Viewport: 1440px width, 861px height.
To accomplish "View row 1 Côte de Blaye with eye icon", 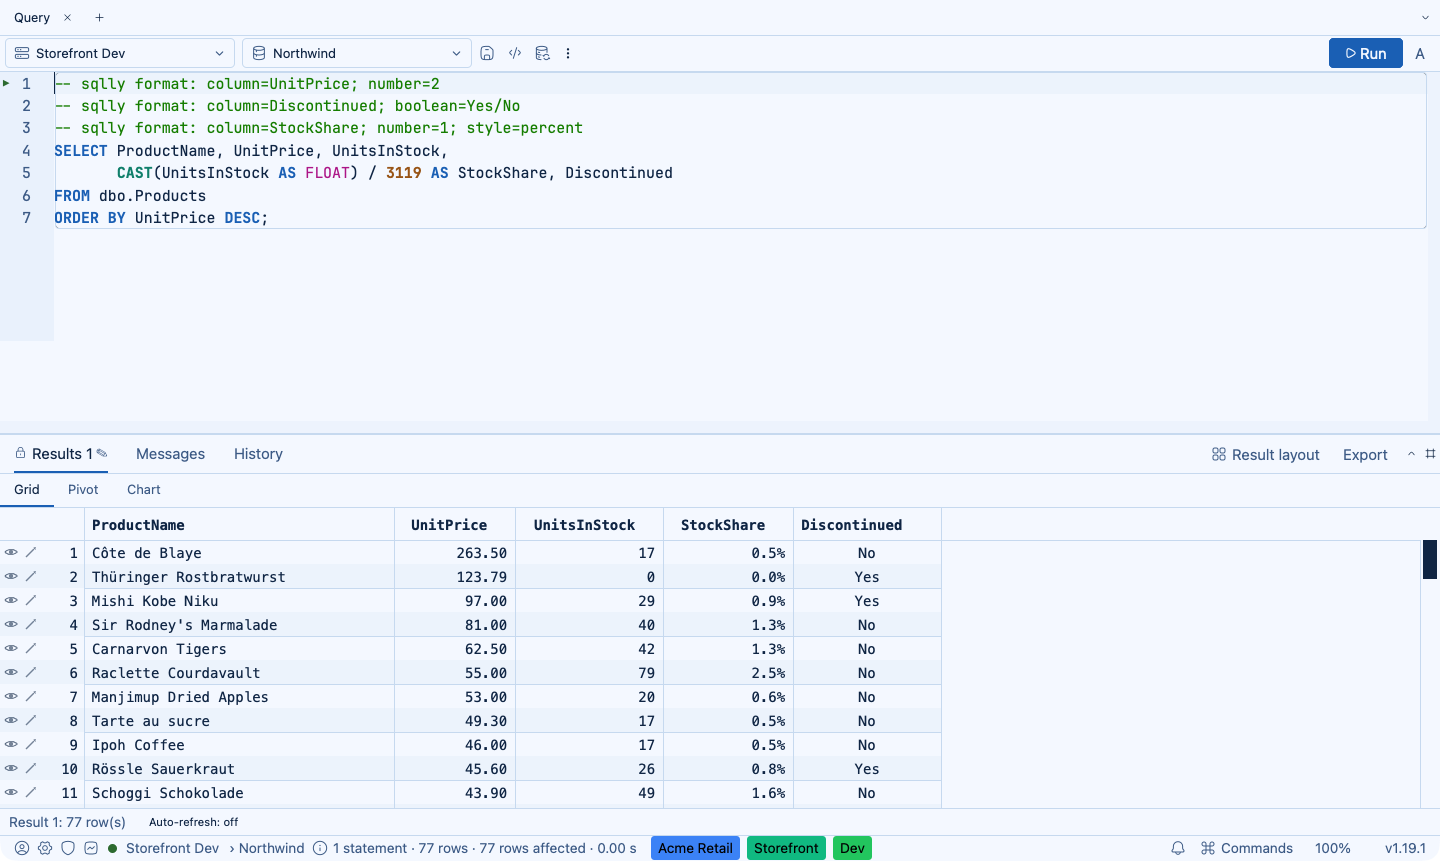I will click(11, 552).
